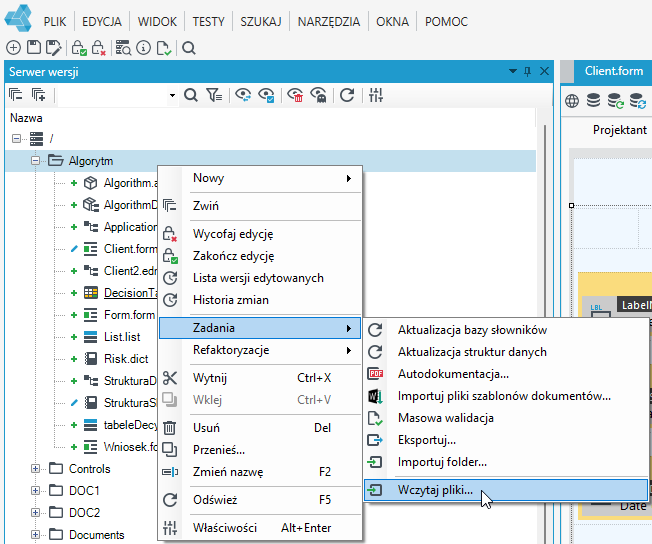Choose Właściwości from context menu

coord(260,528)
